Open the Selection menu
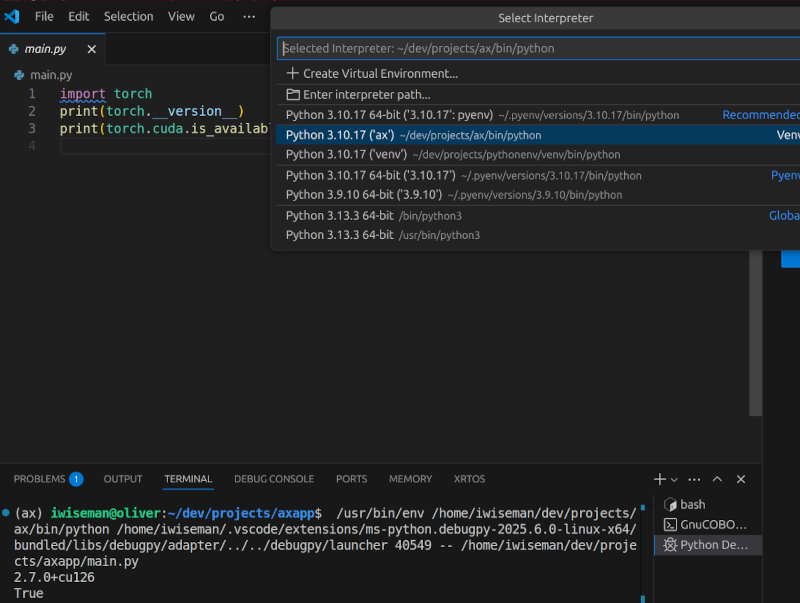800x603 pixels. point(129,17)
